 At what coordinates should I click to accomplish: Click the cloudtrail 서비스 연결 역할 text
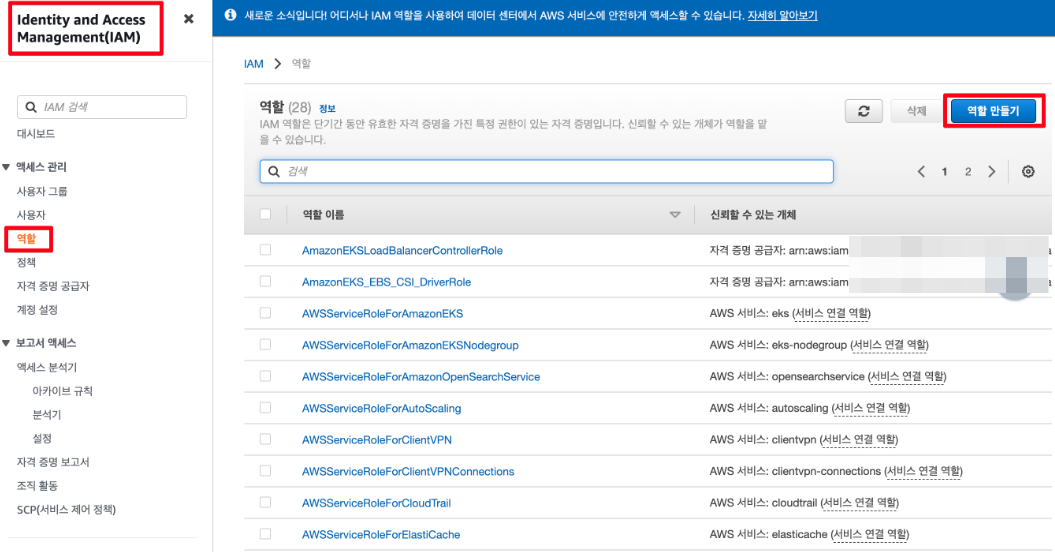pyautogui.click(x=859, y=503)
